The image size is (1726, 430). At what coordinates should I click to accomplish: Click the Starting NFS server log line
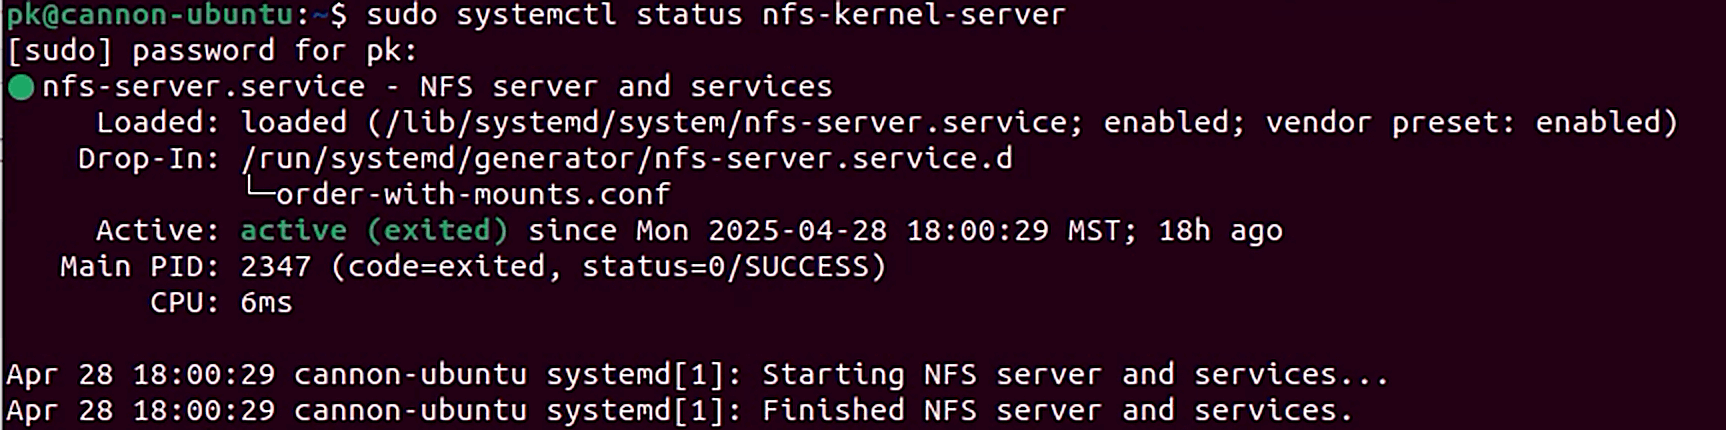point(697,375)
